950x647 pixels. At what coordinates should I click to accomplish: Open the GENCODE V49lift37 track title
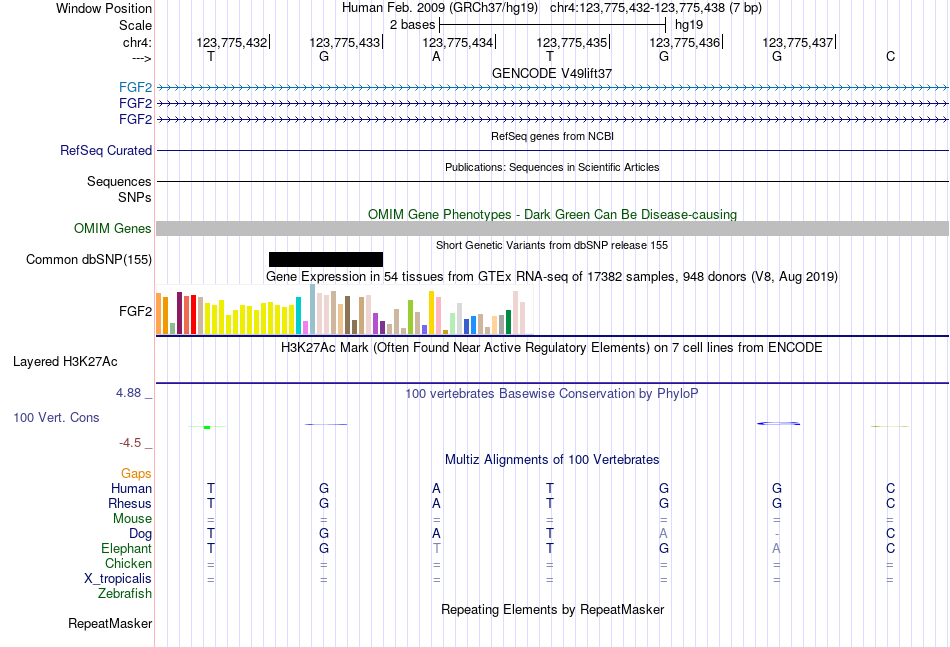(552, 73)
